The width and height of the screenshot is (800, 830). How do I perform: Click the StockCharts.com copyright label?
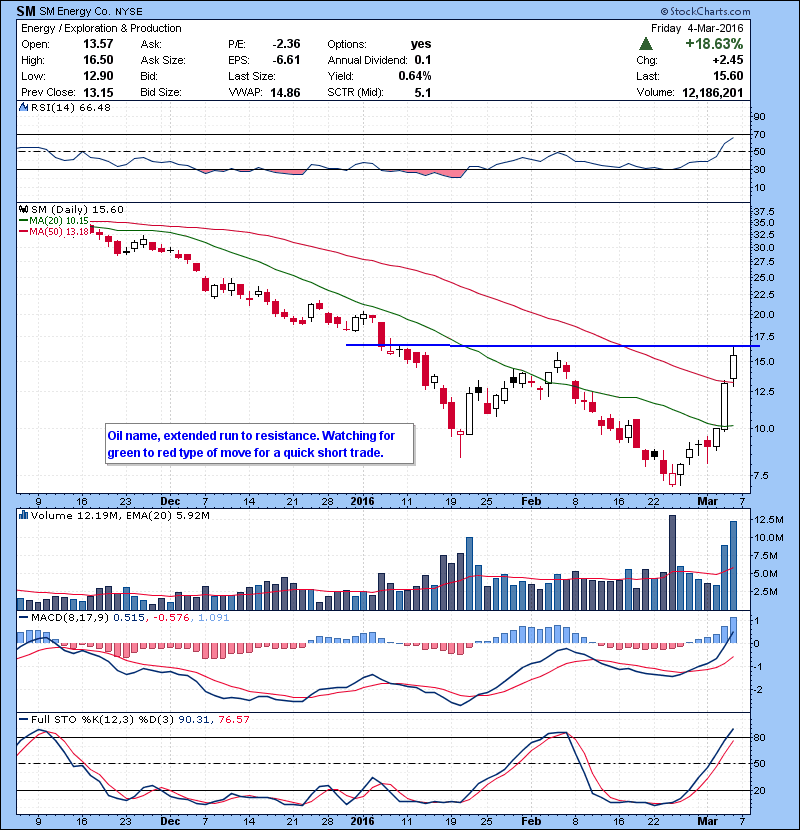705,11
